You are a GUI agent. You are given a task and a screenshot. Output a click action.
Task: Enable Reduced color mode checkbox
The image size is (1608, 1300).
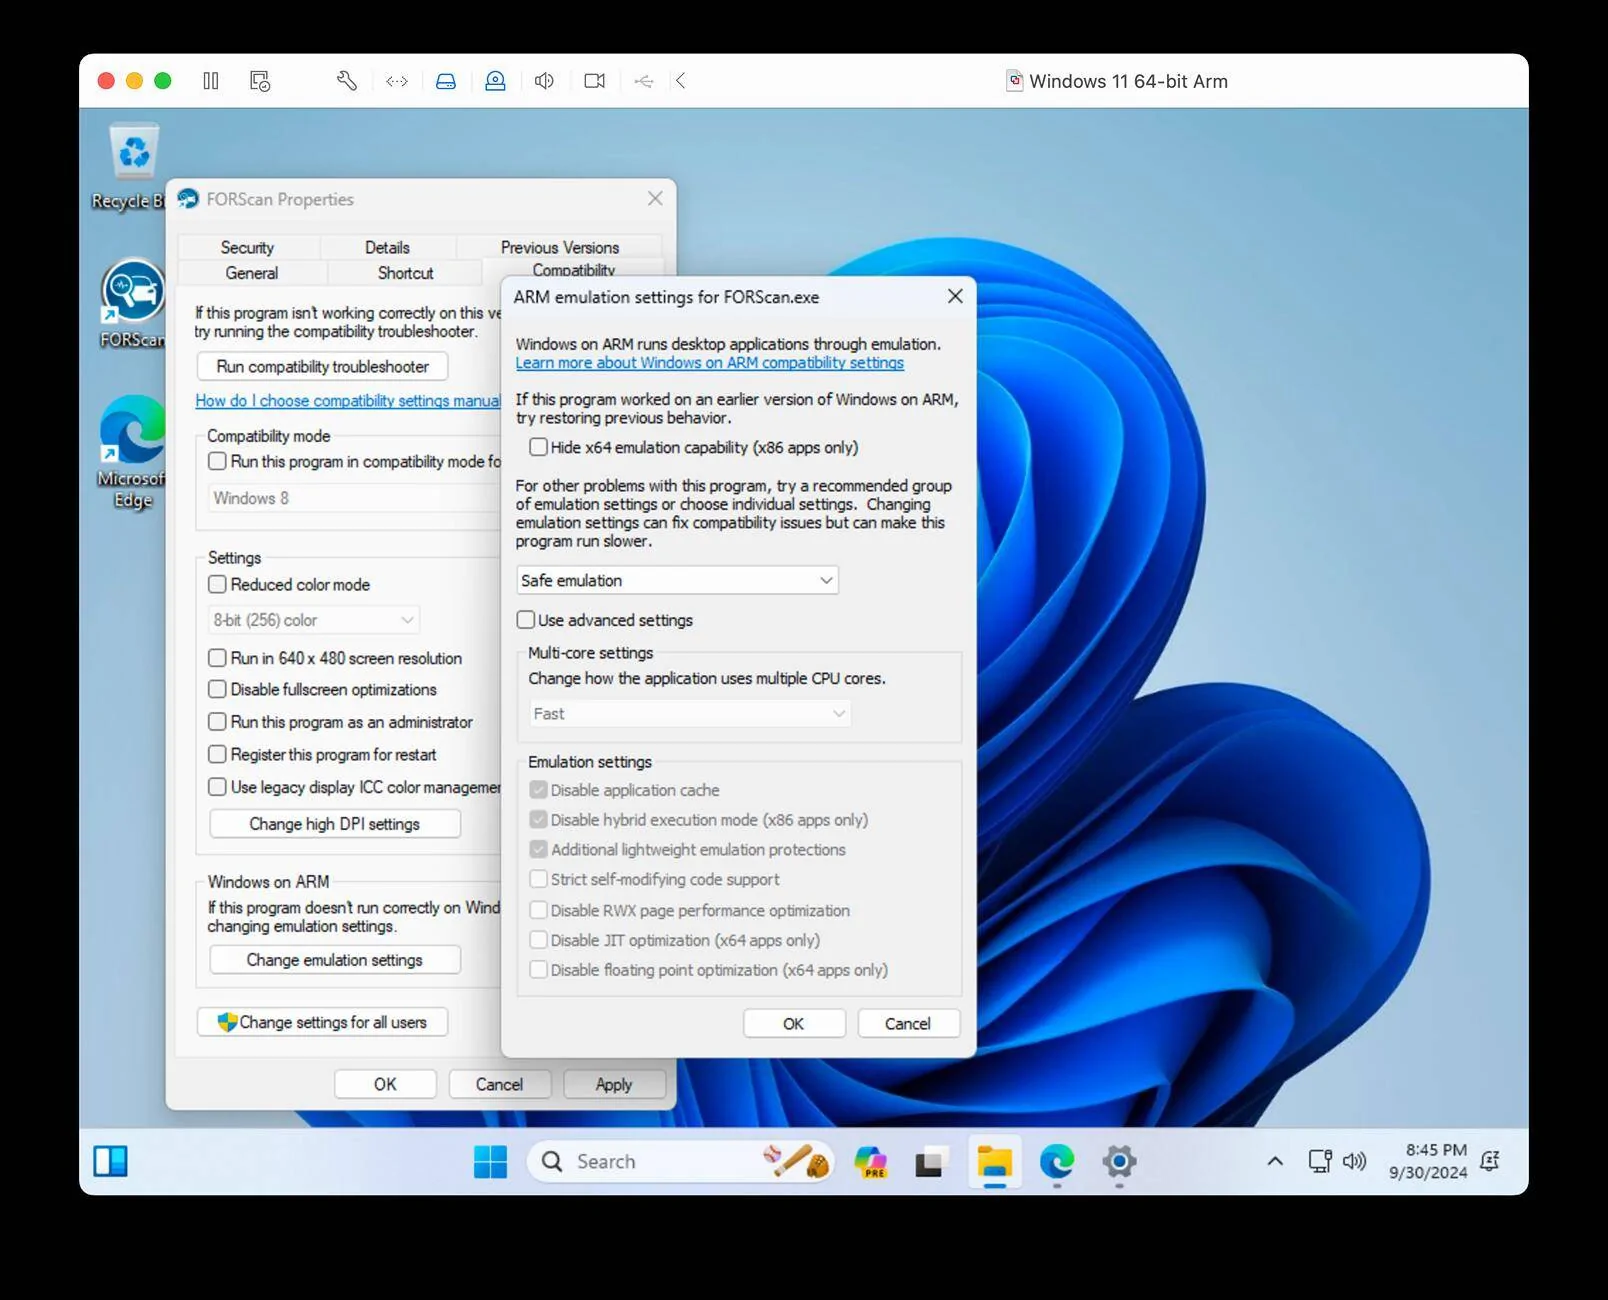click(217, 584)
